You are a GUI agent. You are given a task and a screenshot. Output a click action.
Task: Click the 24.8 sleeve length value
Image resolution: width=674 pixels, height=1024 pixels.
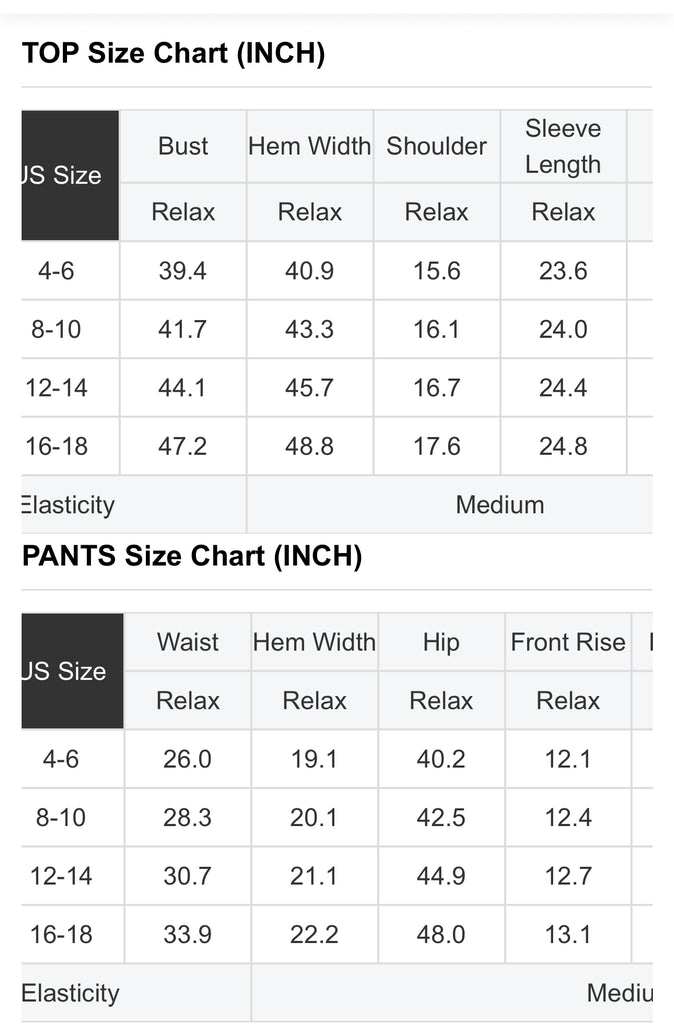pyautogui.click(x=563, y=446)
